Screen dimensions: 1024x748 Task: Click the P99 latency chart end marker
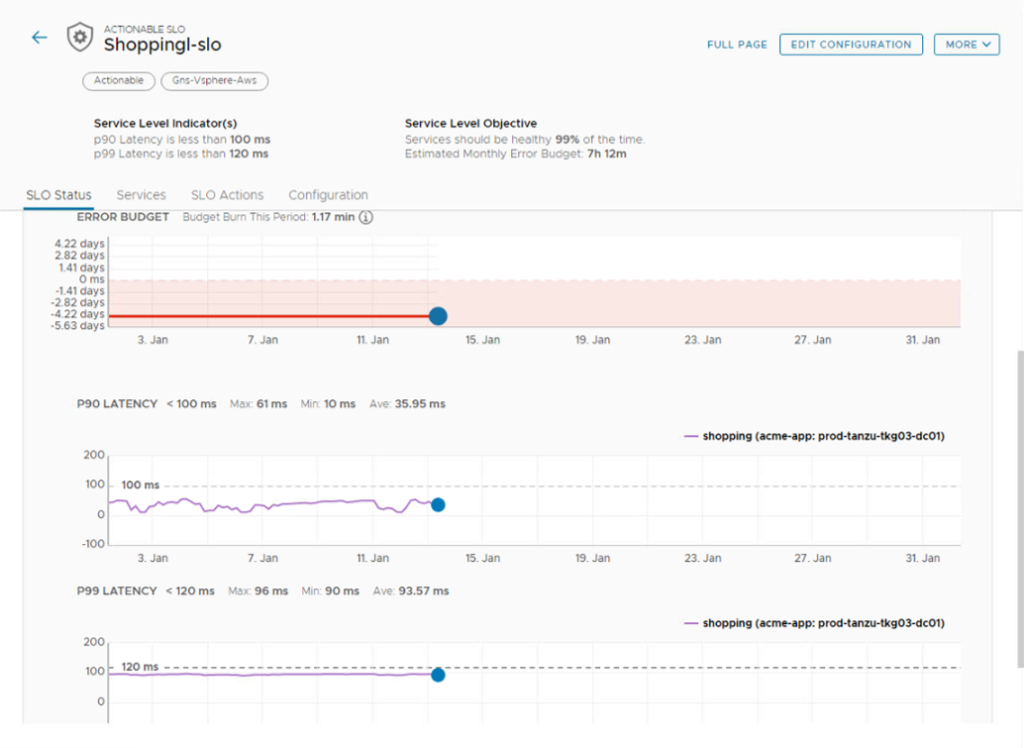(437, 675)
